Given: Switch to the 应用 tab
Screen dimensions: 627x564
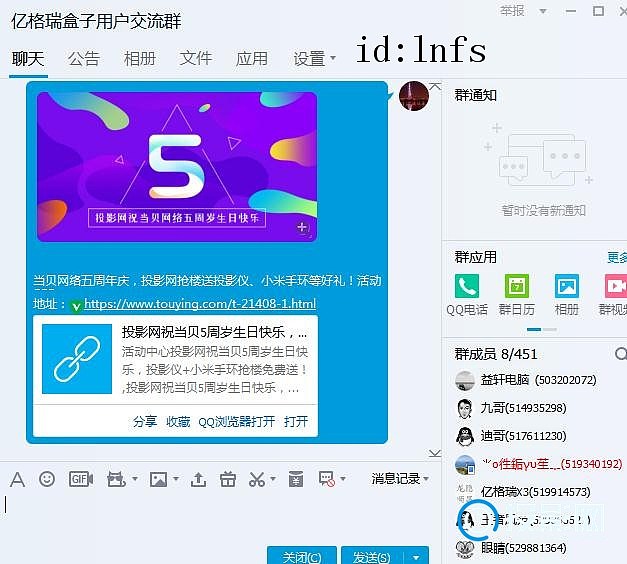Looking at the screenshot, I should pyautogui.click(x=252, y=59).
